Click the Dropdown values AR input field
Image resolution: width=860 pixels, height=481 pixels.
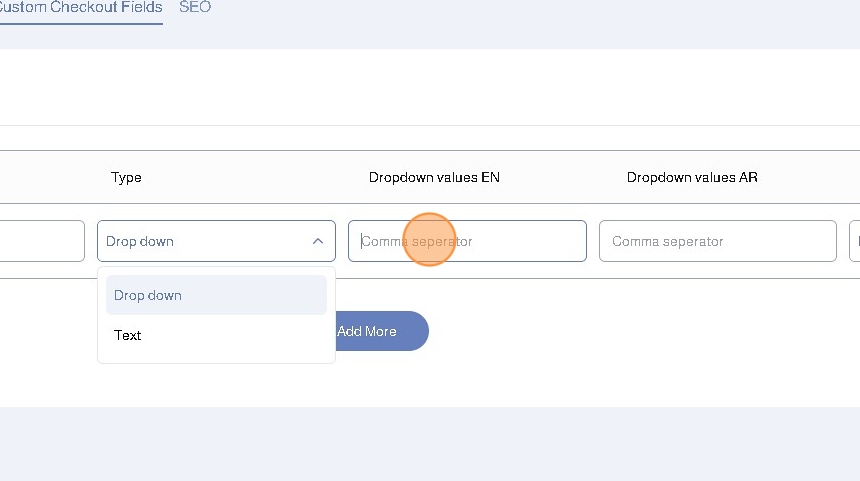717,241
